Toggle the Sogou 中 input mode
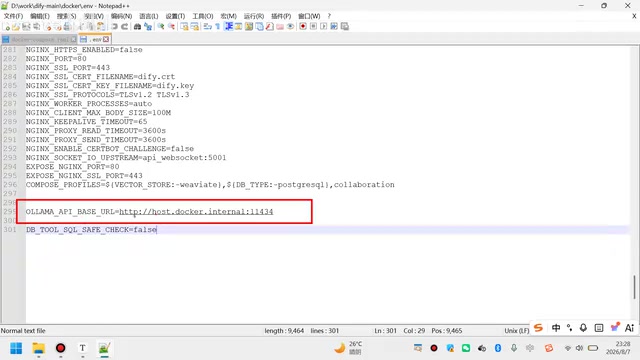 click(x=556, y=328)
